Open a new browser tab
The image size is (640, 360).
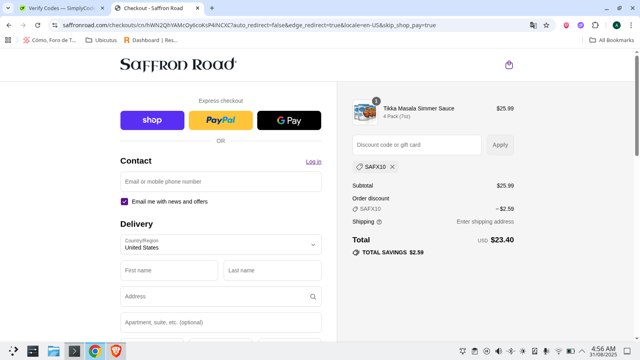tap(212, 8)
